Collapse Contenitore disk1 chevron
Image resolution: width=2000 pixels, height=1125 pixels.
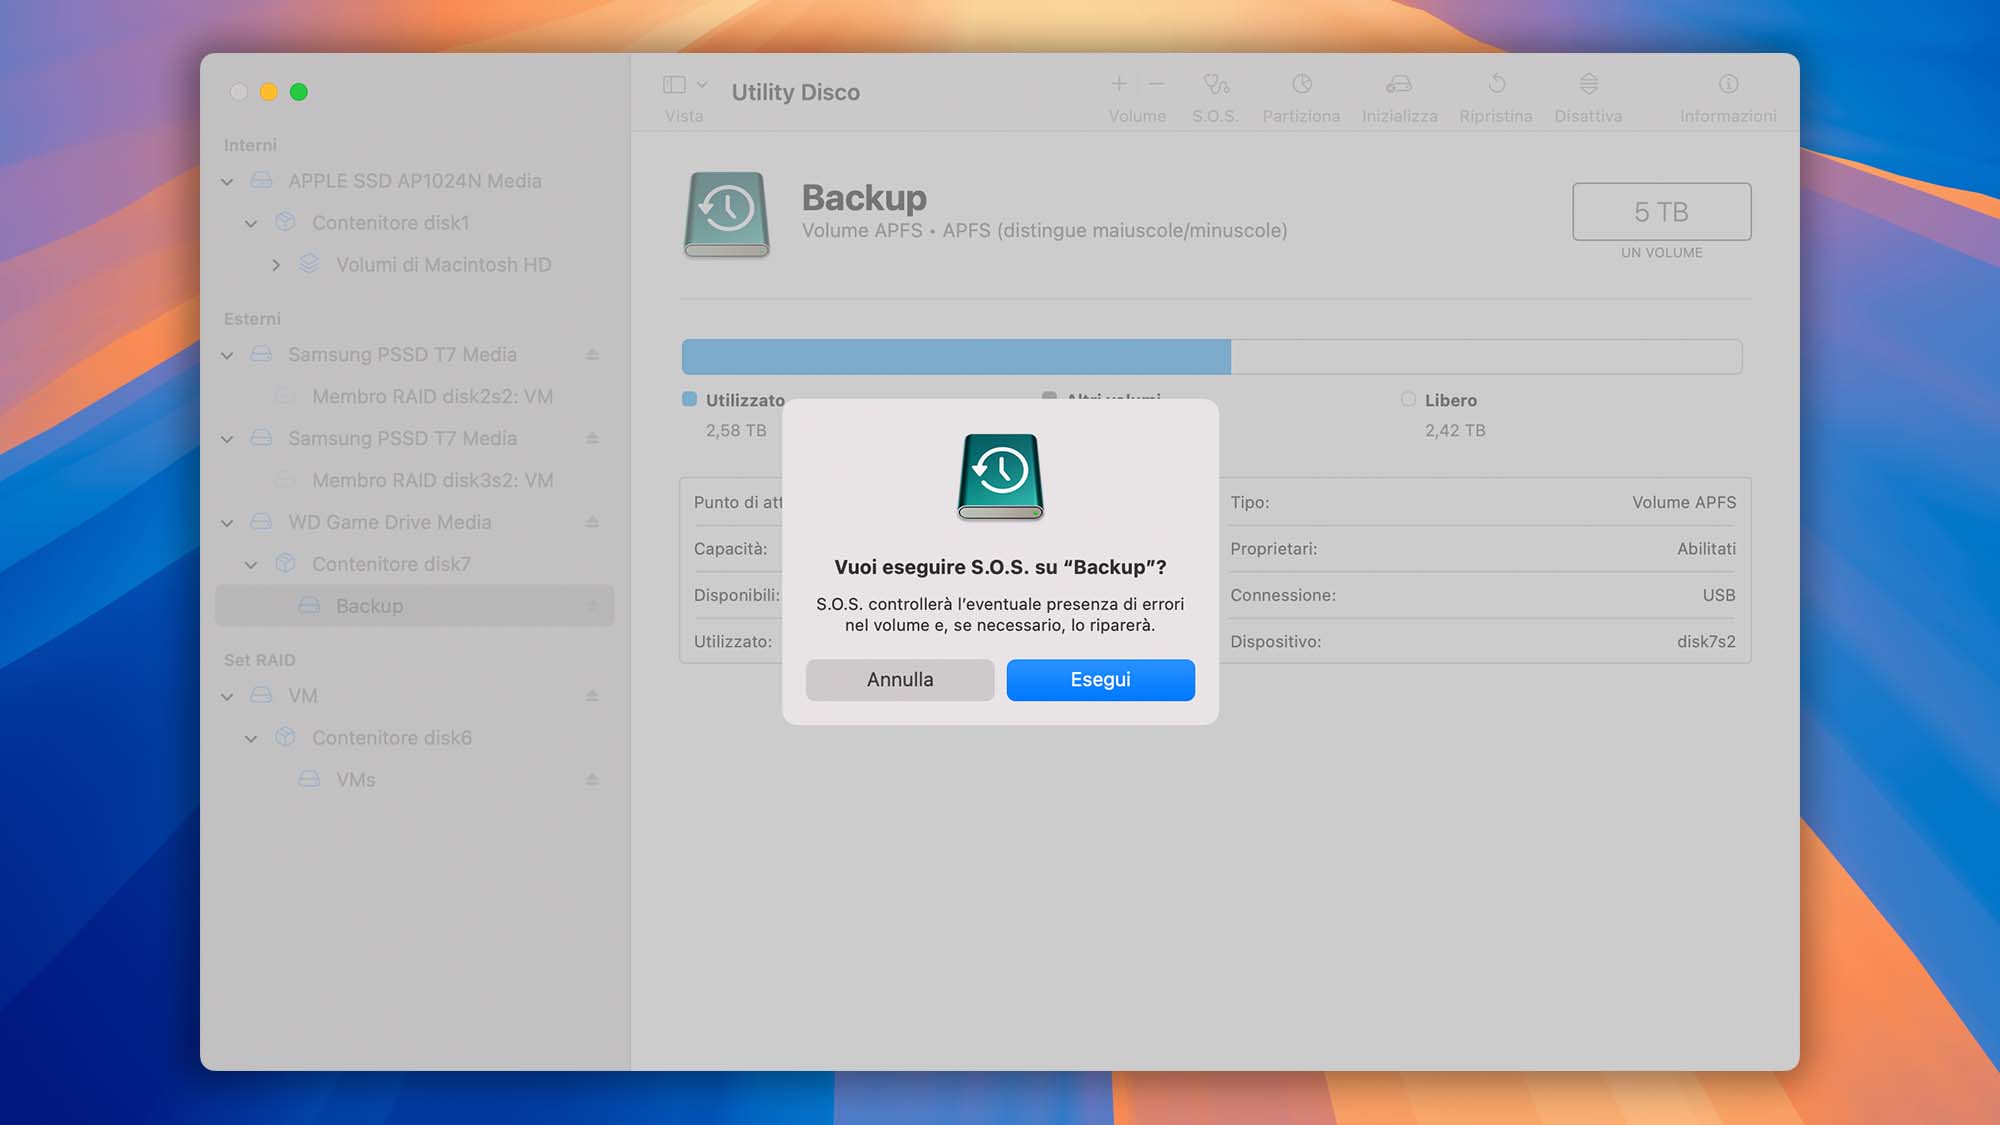pyautogui.click(x=251, y=224)
